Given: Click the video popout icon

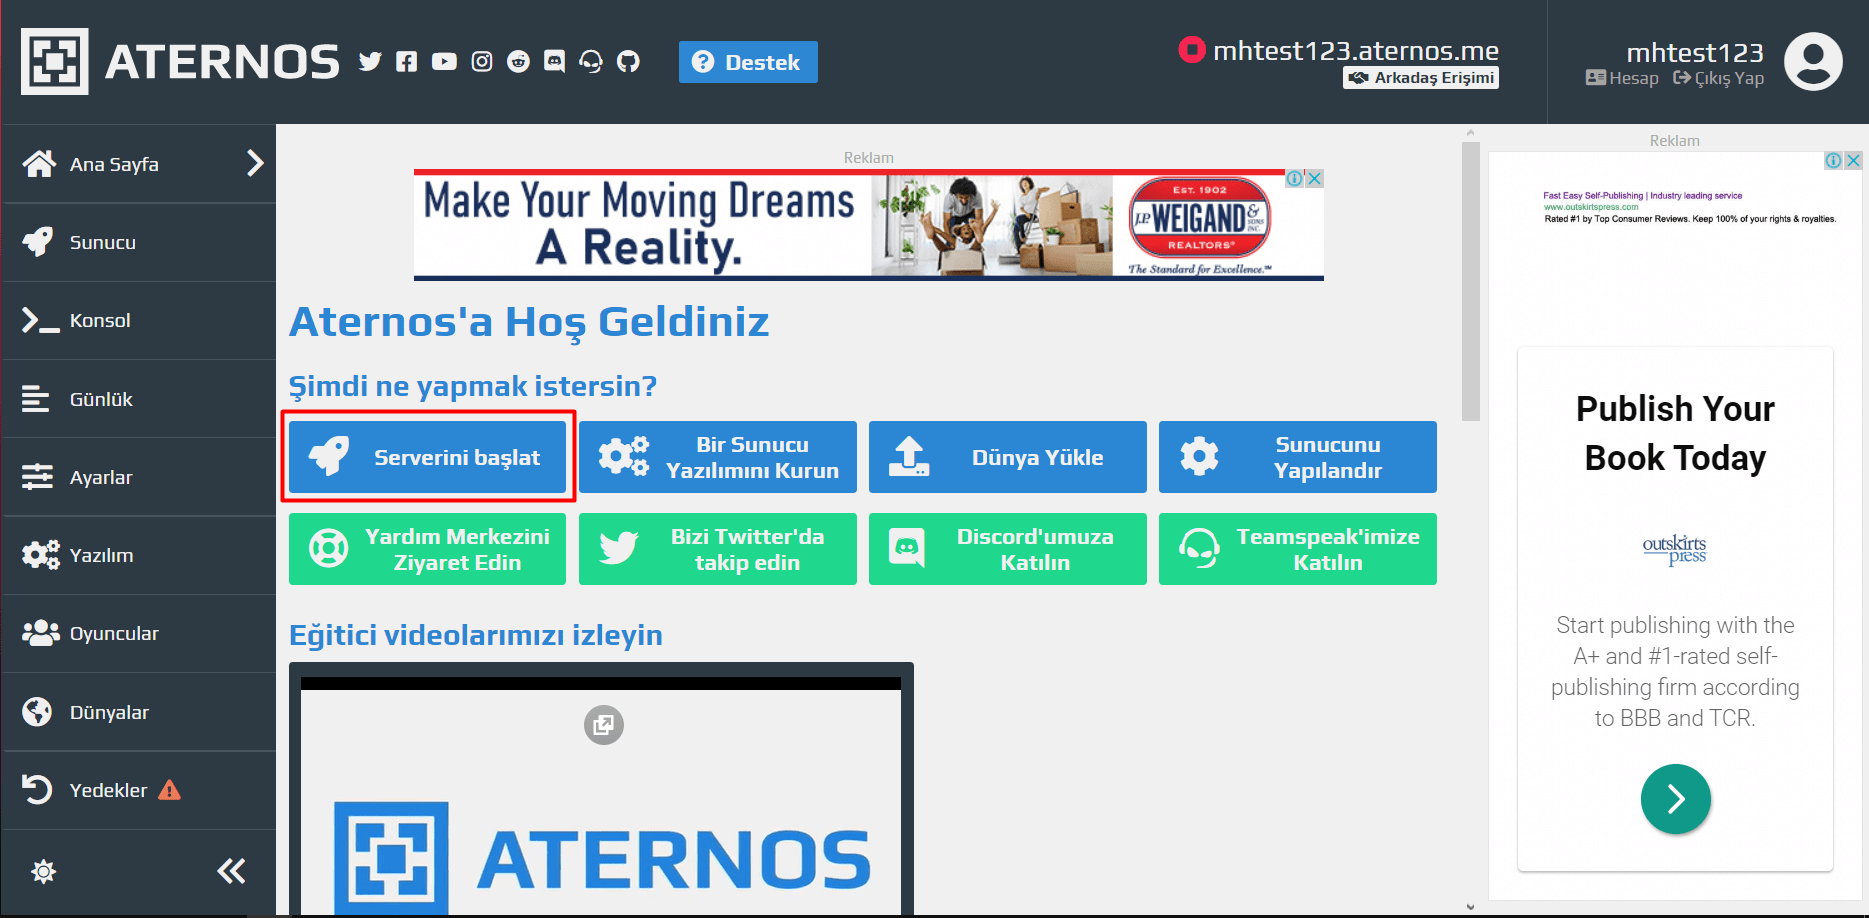Looking at the screenshot, I should (x=604, y=725).
